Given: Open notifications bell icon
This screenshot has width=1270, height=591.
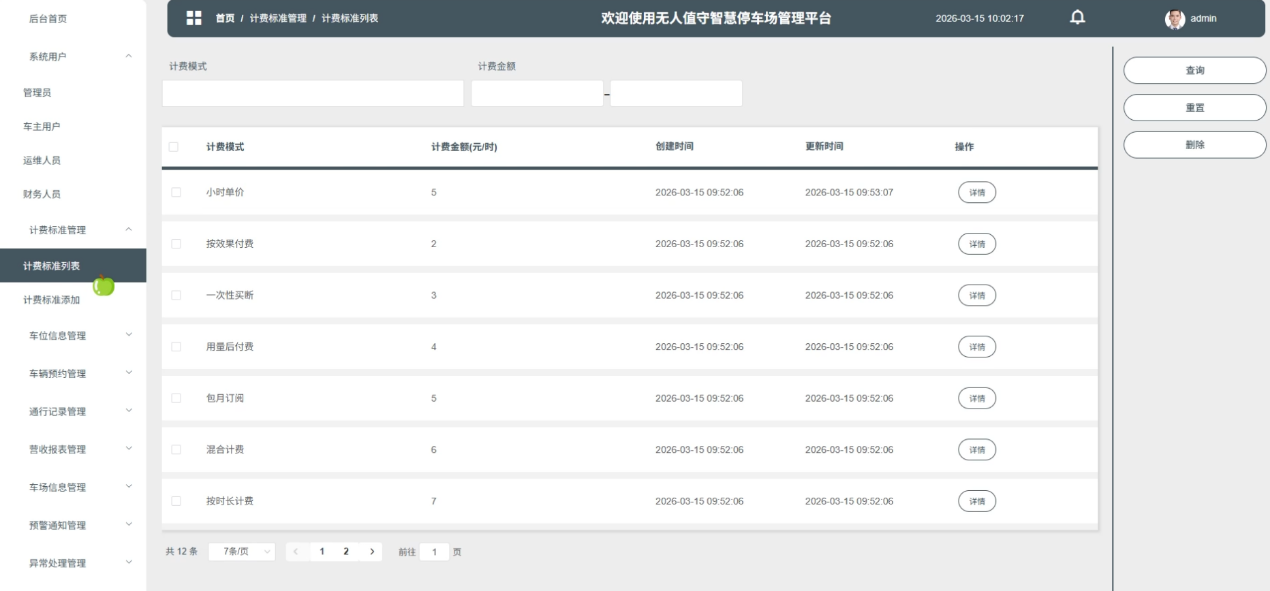Looking at the screenshot, I should (x=1077, y=17).
